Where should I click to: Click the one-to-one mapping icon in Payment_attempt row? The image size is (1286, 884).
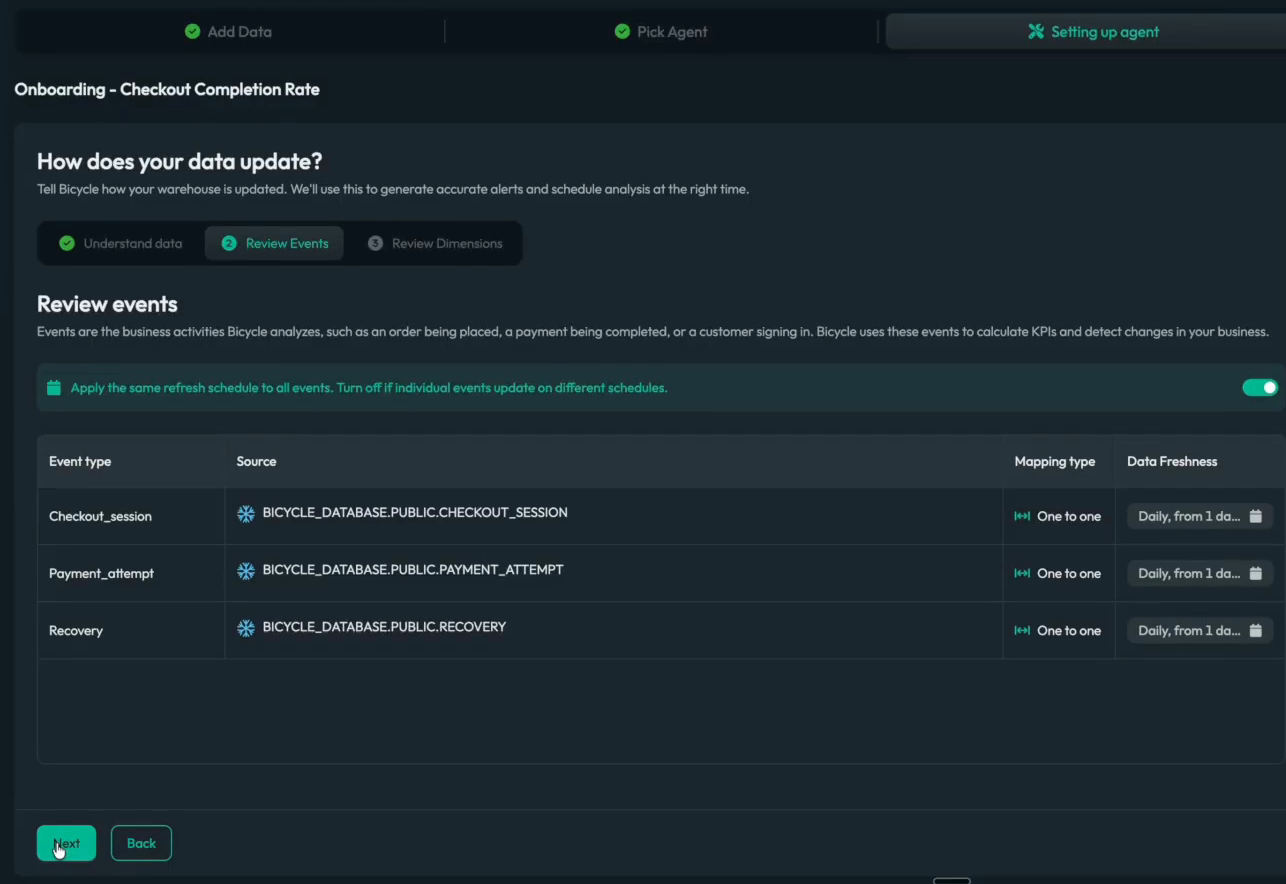(x=1022, y=574)
